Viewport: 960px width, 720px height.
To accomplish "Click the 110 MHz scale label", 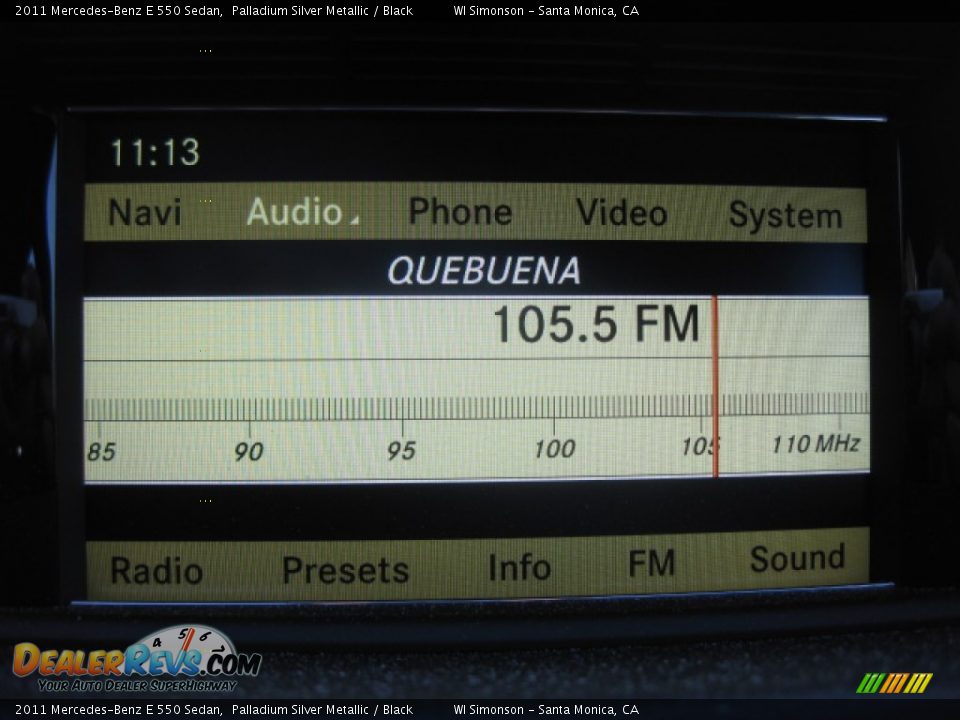I will [815, 444].
